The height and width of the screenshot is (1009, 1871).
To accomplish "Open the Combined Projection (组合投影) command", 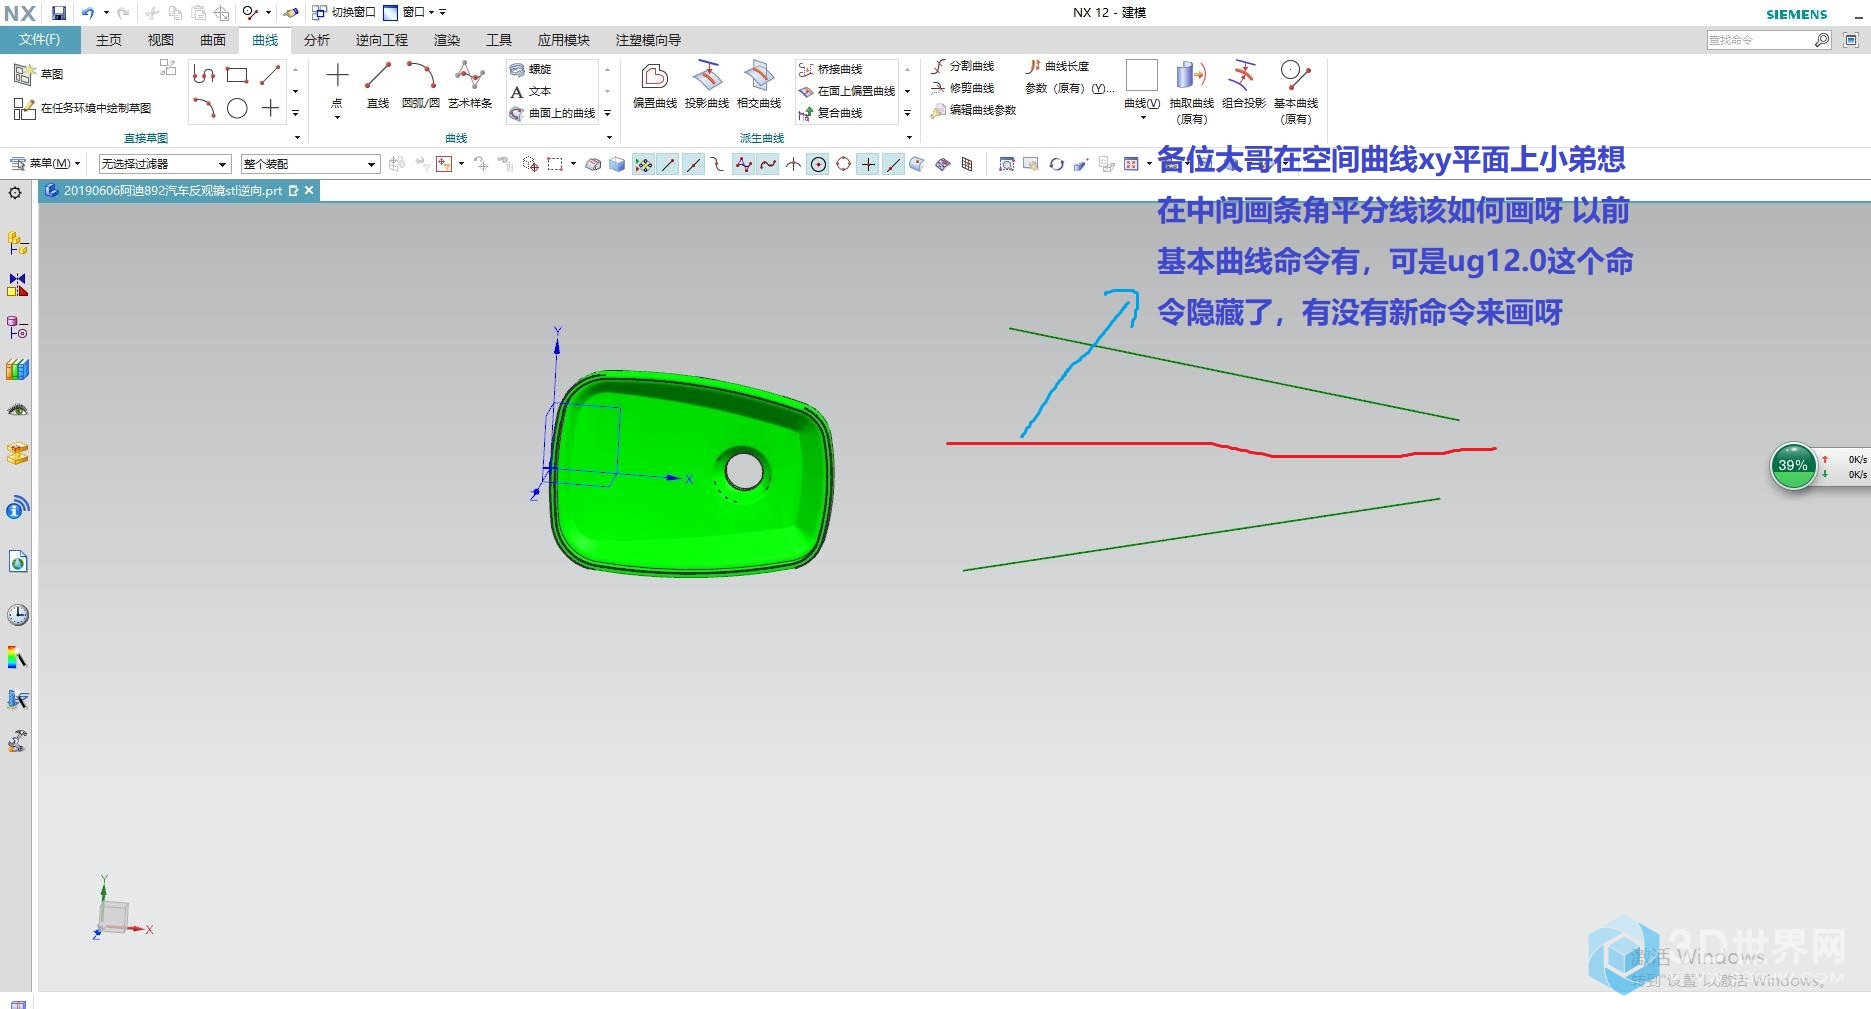I will point(1243,85).
